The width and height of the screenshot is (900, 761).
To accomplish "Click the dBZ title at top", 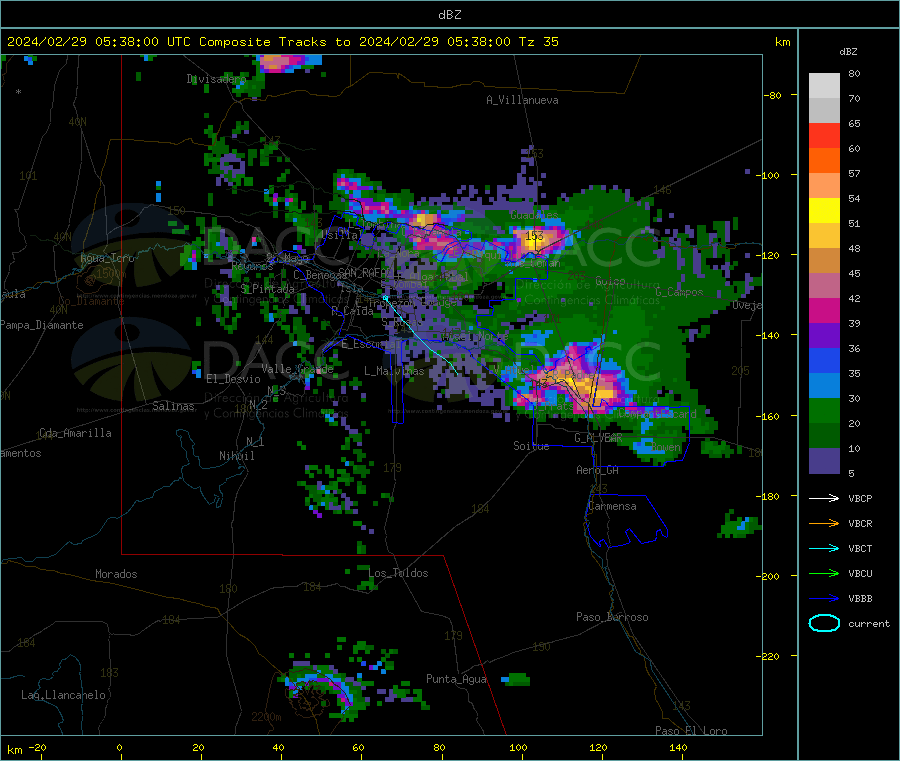I will point(449,15).
